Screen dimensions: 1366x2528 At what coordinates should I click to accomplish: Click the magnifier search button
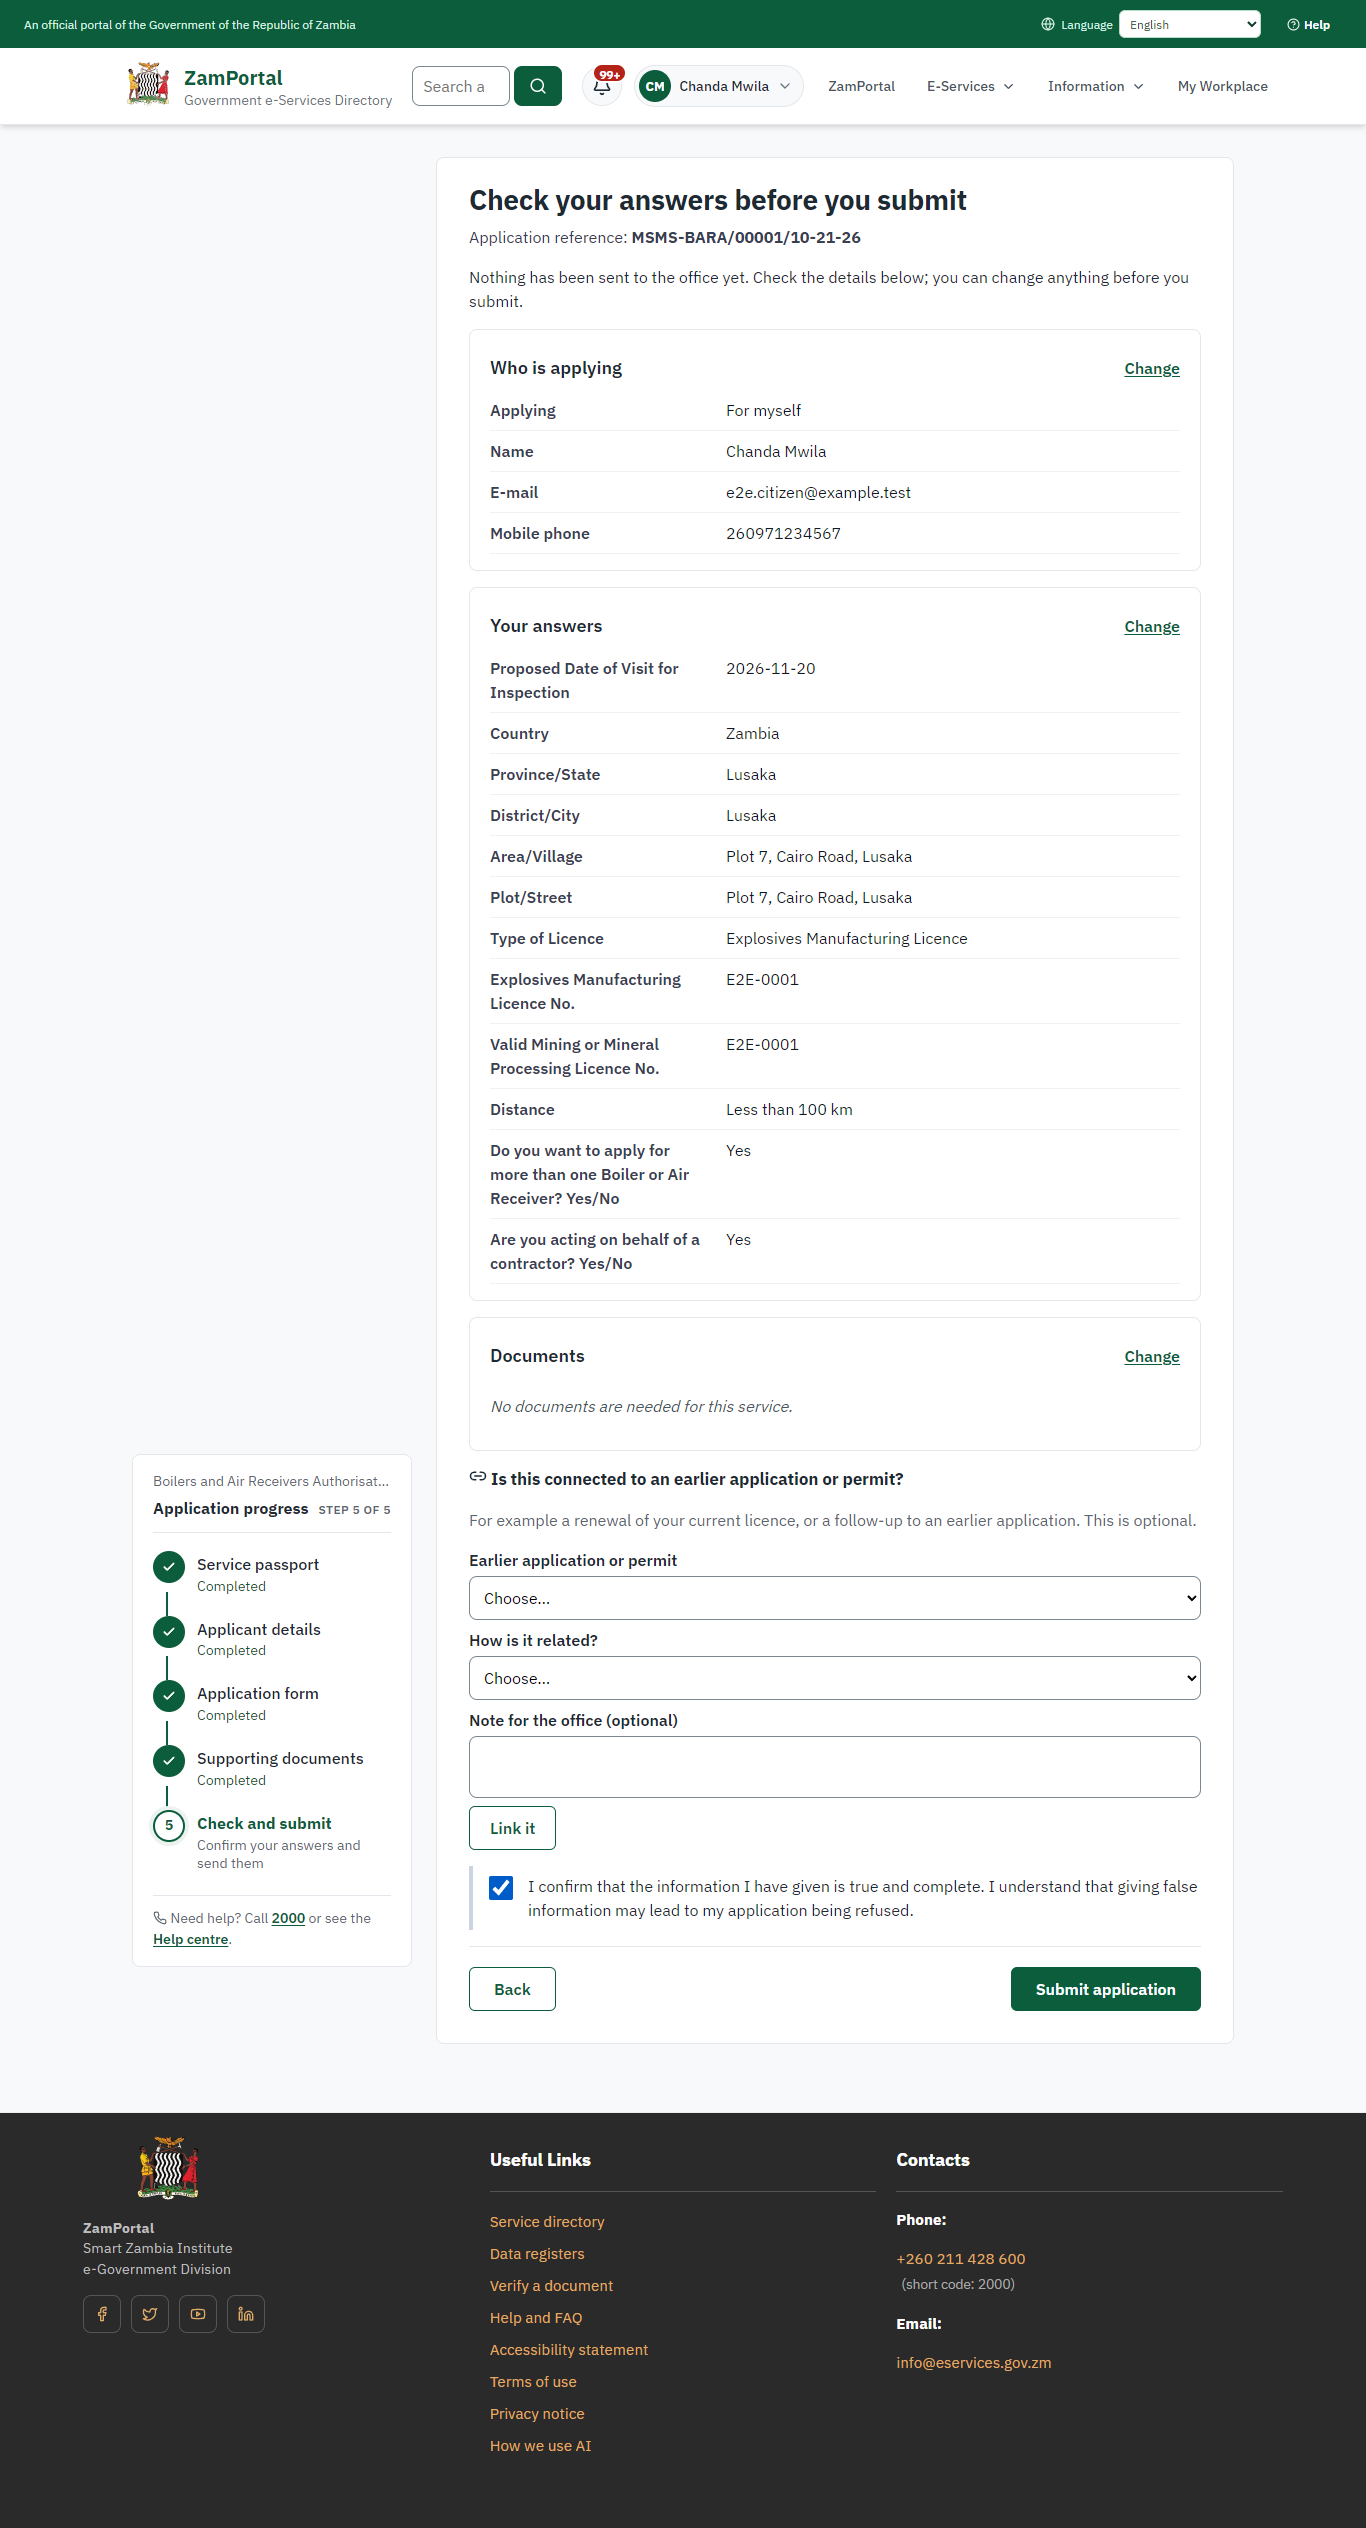[x=538, y=86]
